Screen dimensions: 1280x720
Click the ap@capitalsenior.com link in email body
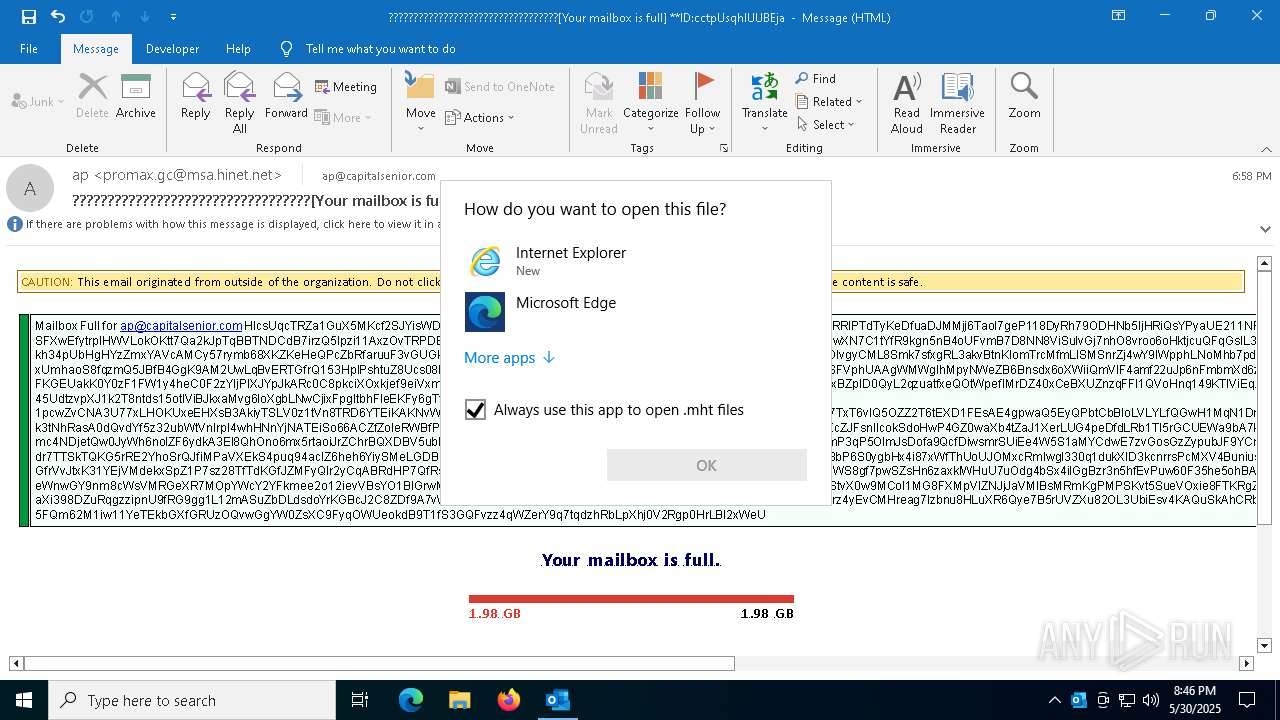[x=181, y=326]
